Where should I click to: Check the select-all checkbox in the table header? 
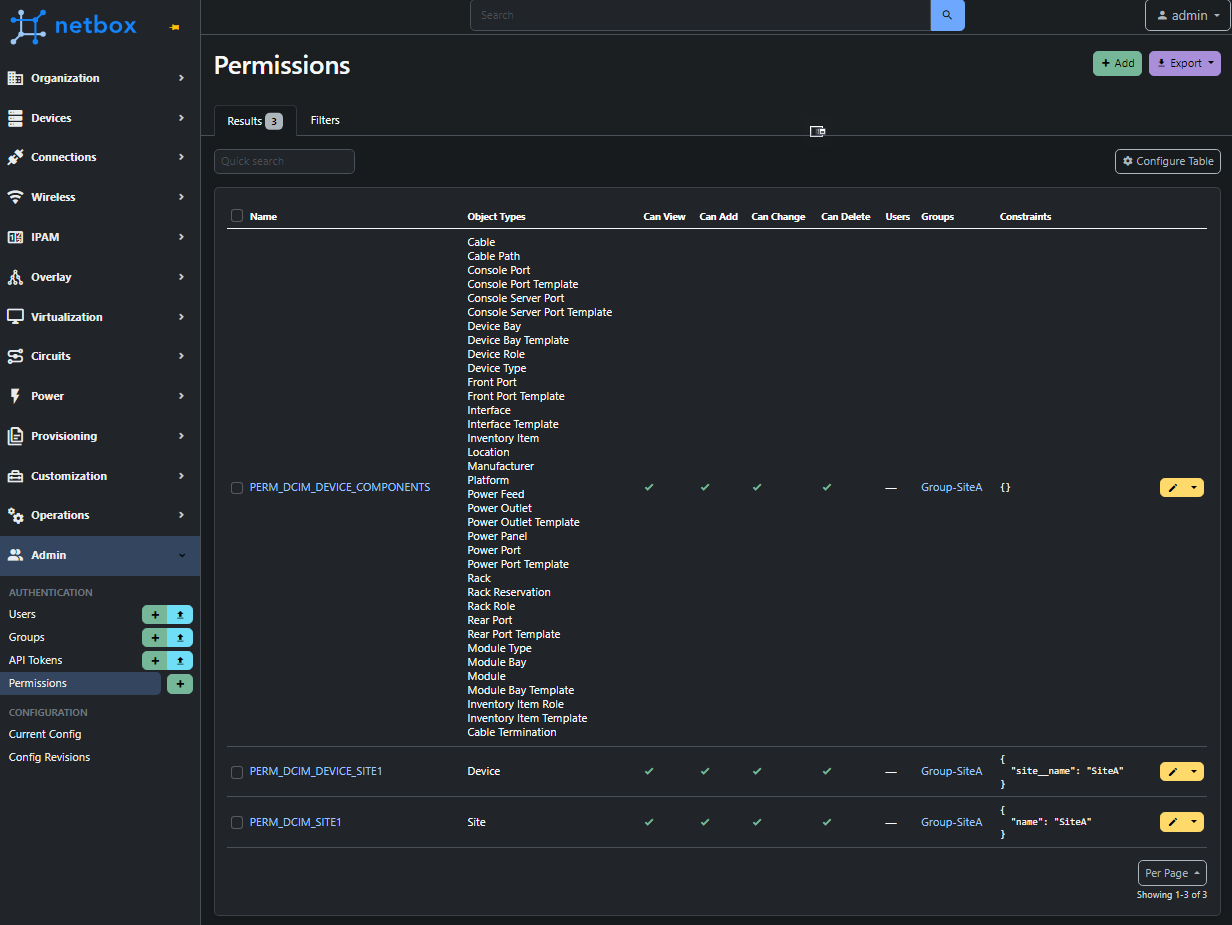[x=236, y=215]
